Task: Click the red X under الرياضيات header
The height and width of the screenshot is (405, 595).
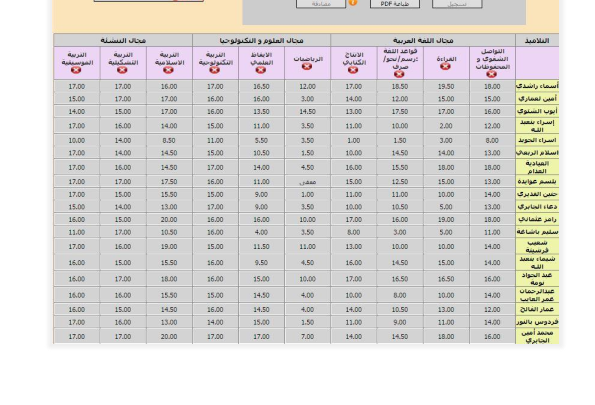Action: point(307,66)
